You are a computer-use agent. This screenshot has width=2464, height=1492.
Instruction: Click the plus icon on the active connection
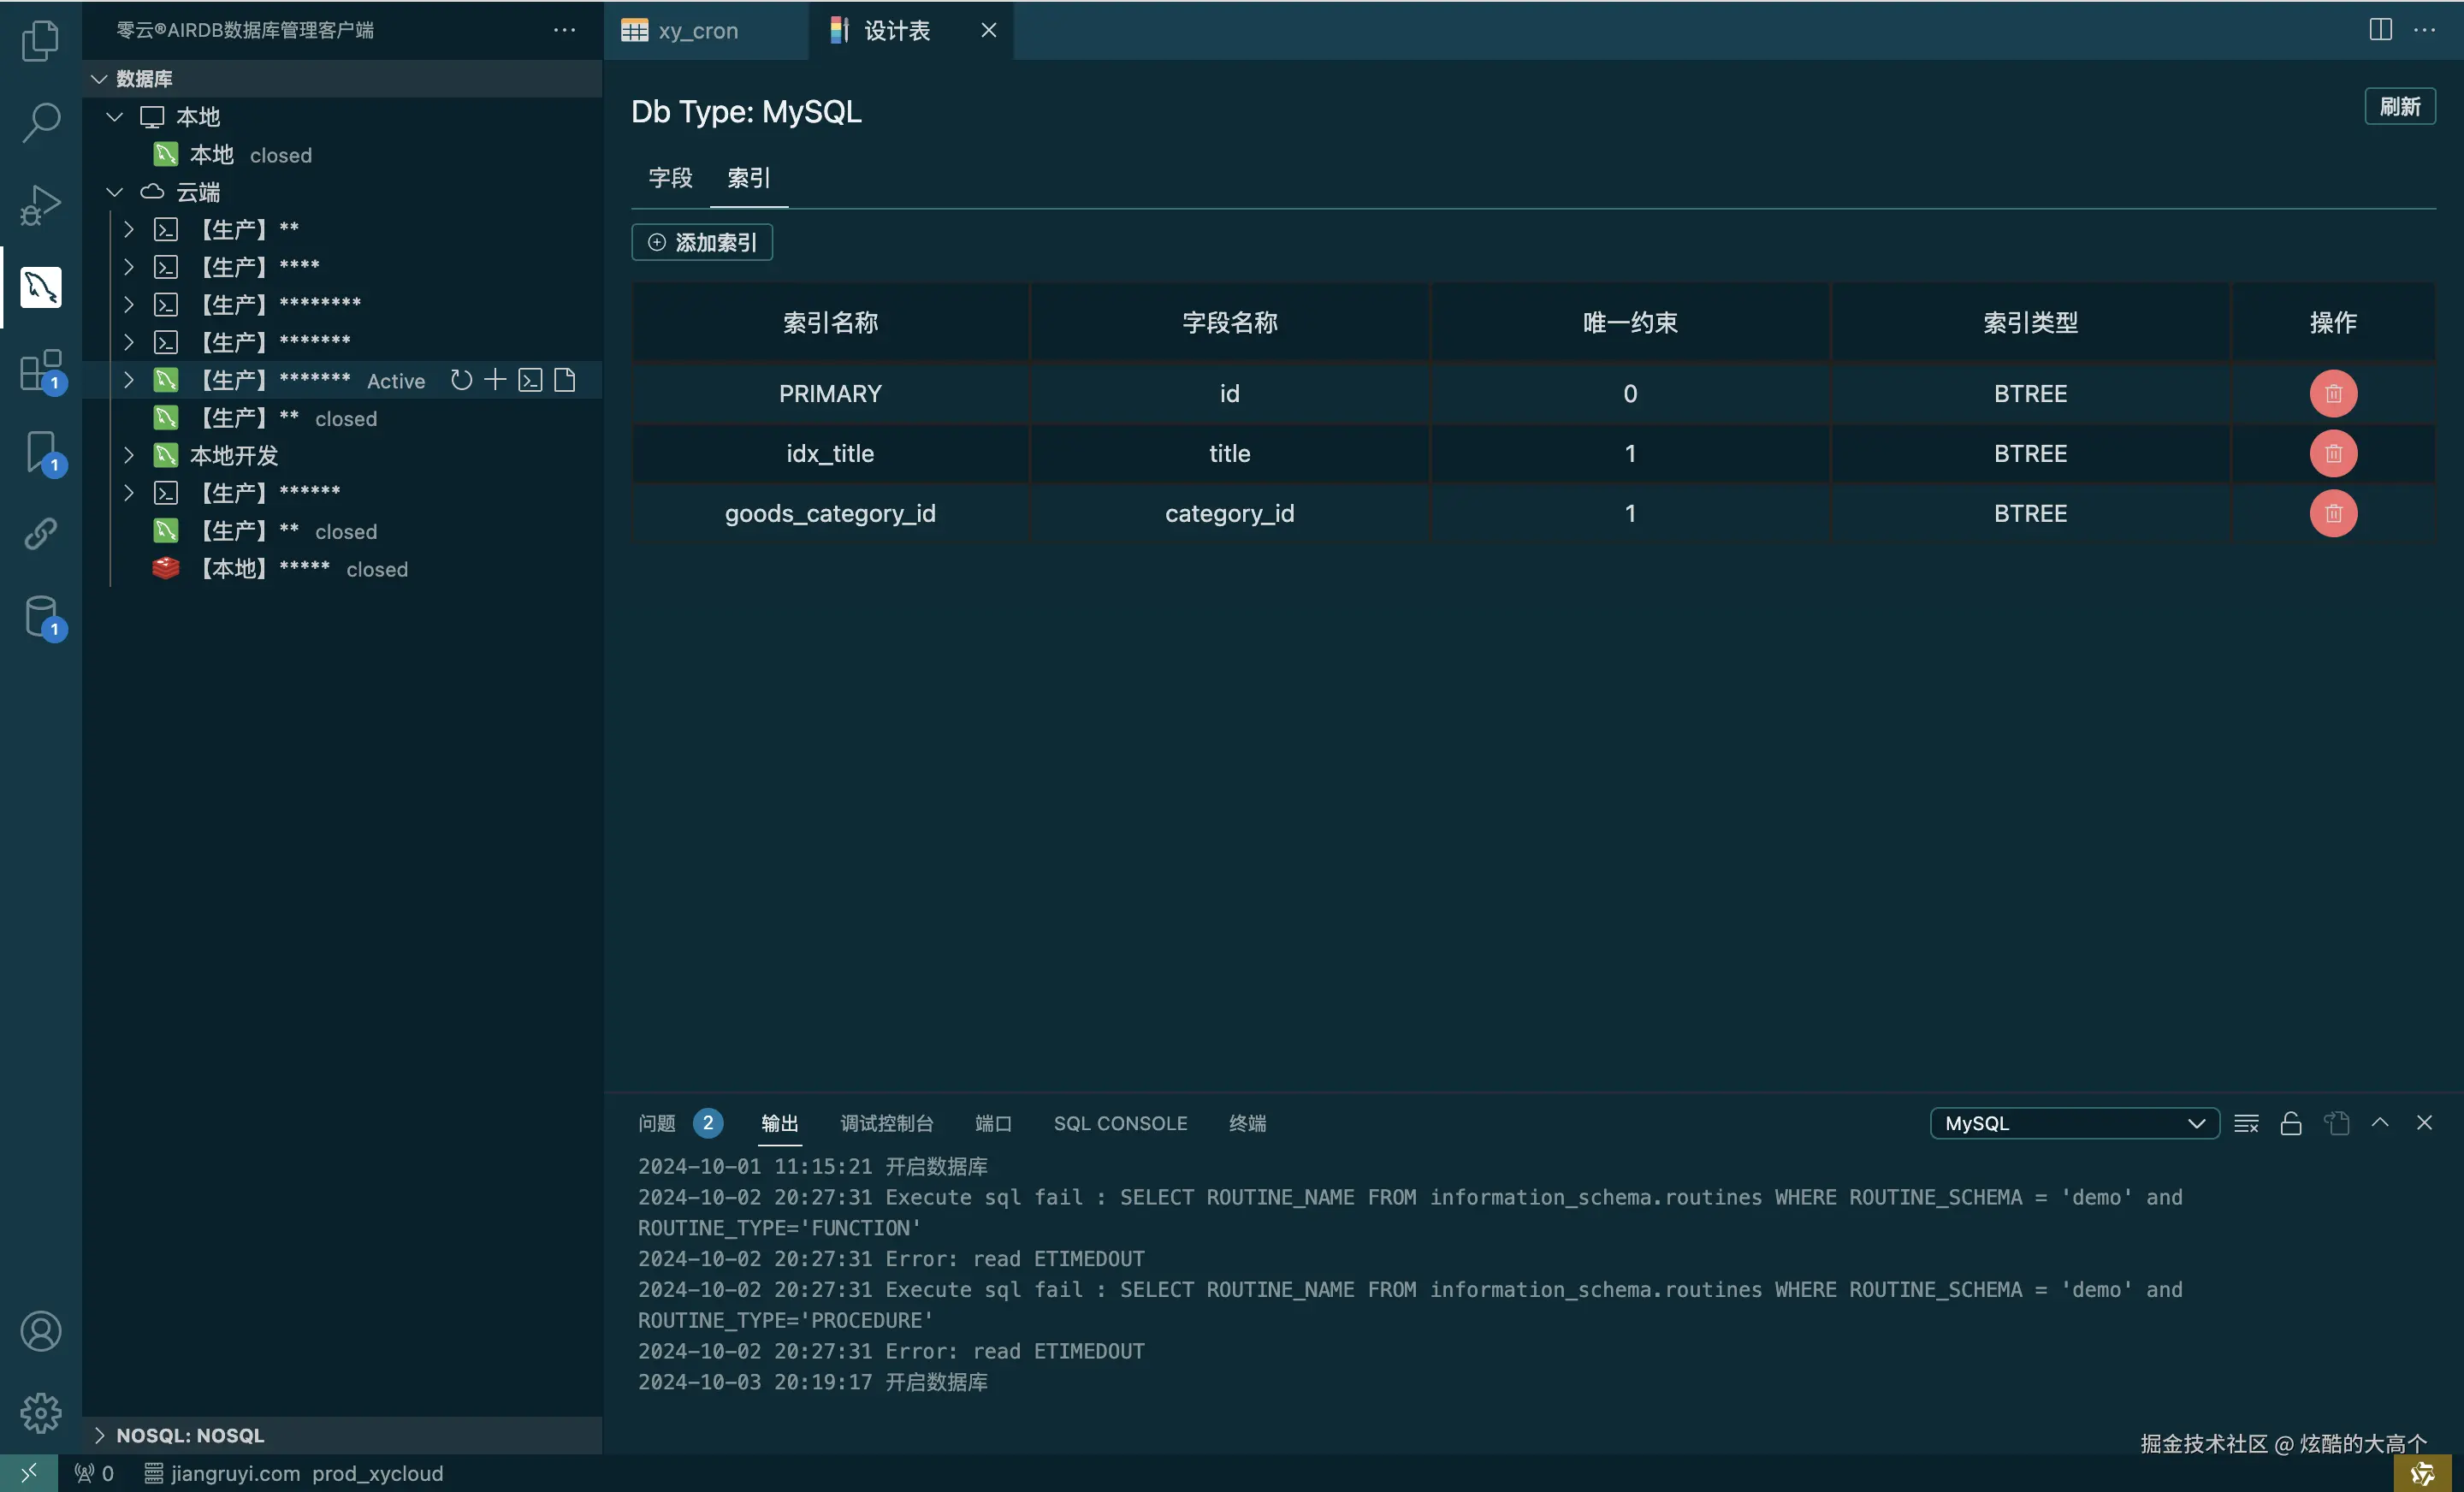click(x=495, y=380)
